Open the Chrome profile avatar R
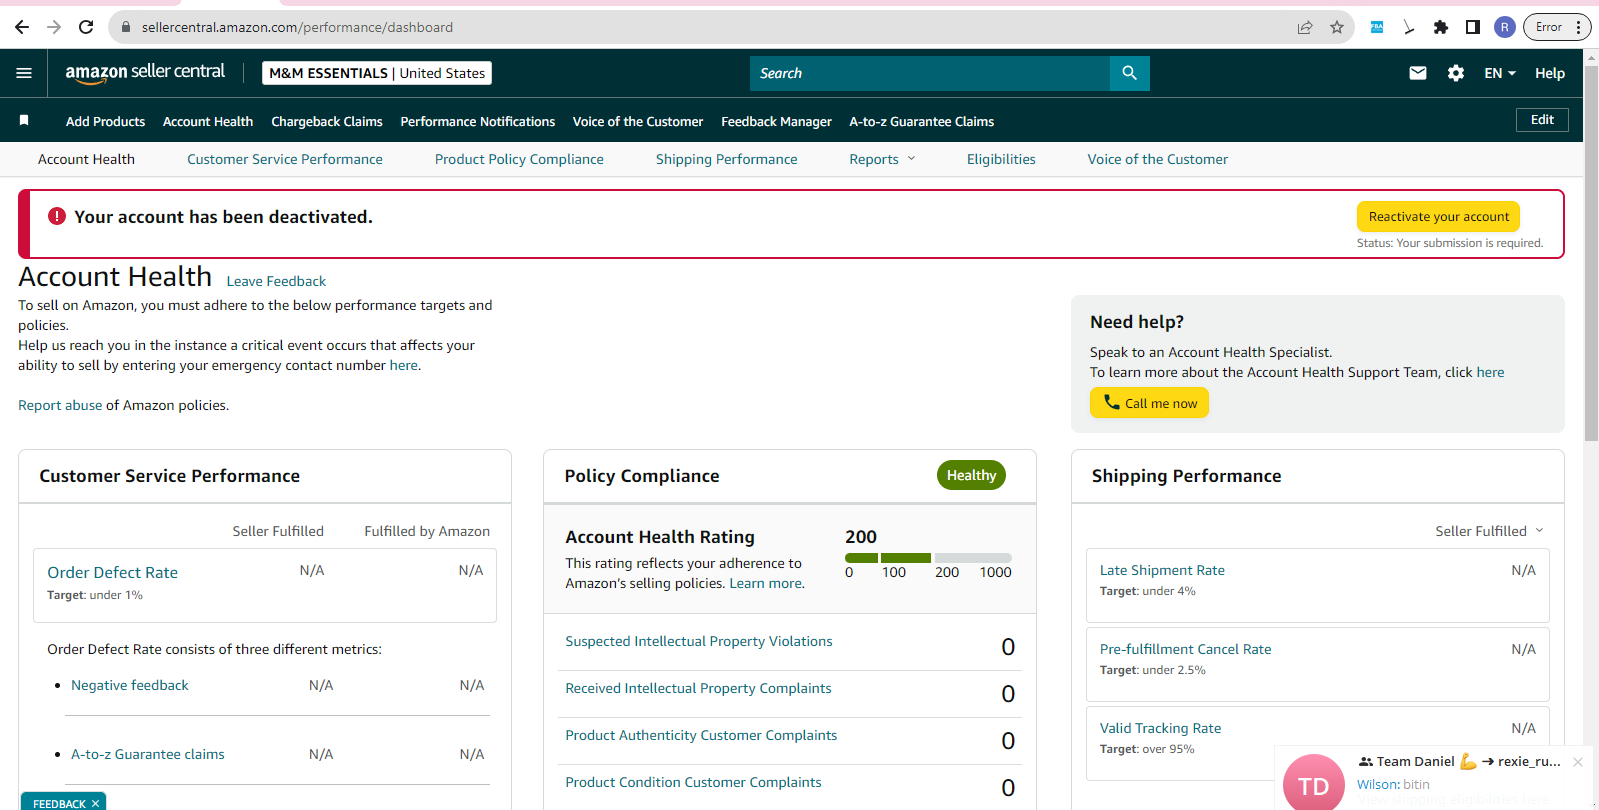1599x810 pixels. (x=1505, y=27)
